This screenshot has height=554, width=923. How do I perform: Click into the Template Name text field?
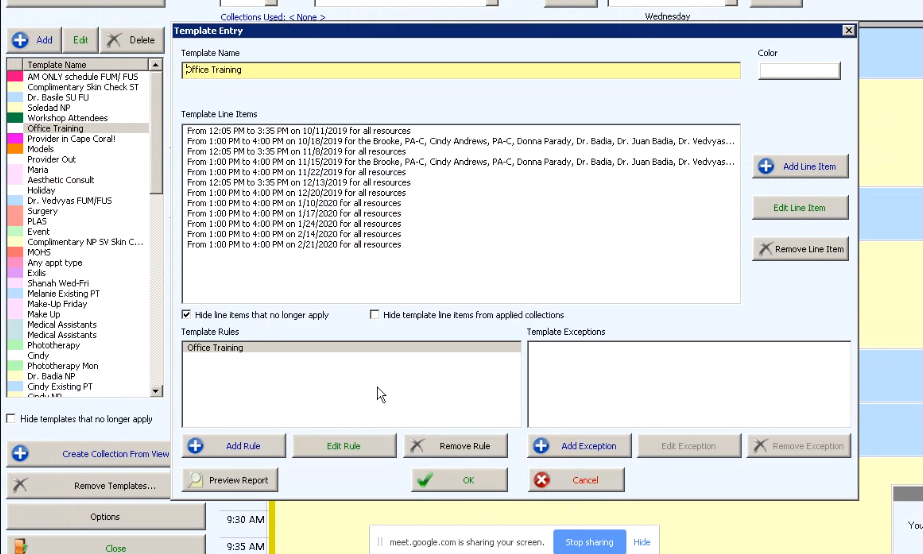[460, 70]
